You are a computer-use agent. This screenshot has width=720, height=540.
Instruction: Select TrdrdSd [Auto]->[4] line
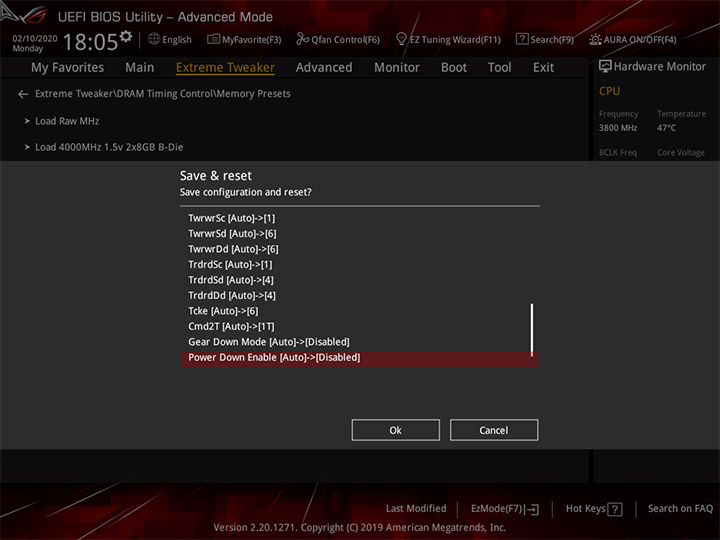pyautogui.click(x=231, y=280)
